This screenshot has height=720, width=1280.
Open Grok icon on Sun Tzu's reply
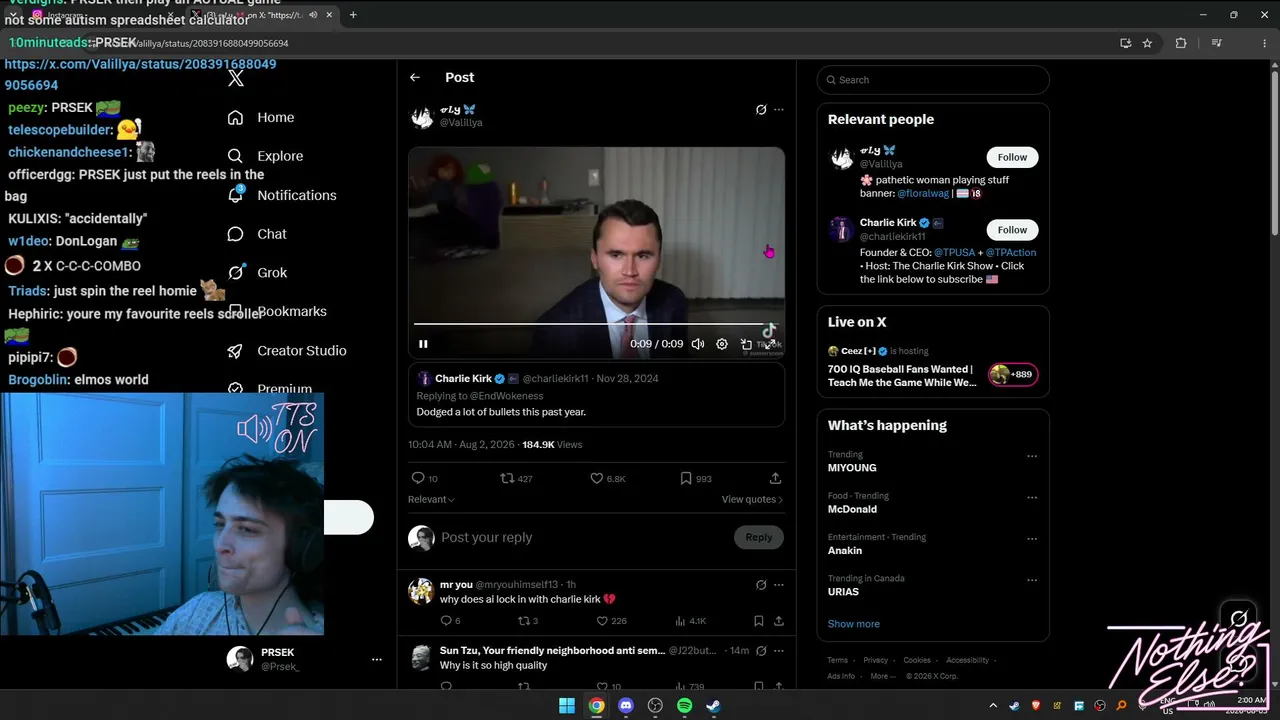(x=761, y=651)
